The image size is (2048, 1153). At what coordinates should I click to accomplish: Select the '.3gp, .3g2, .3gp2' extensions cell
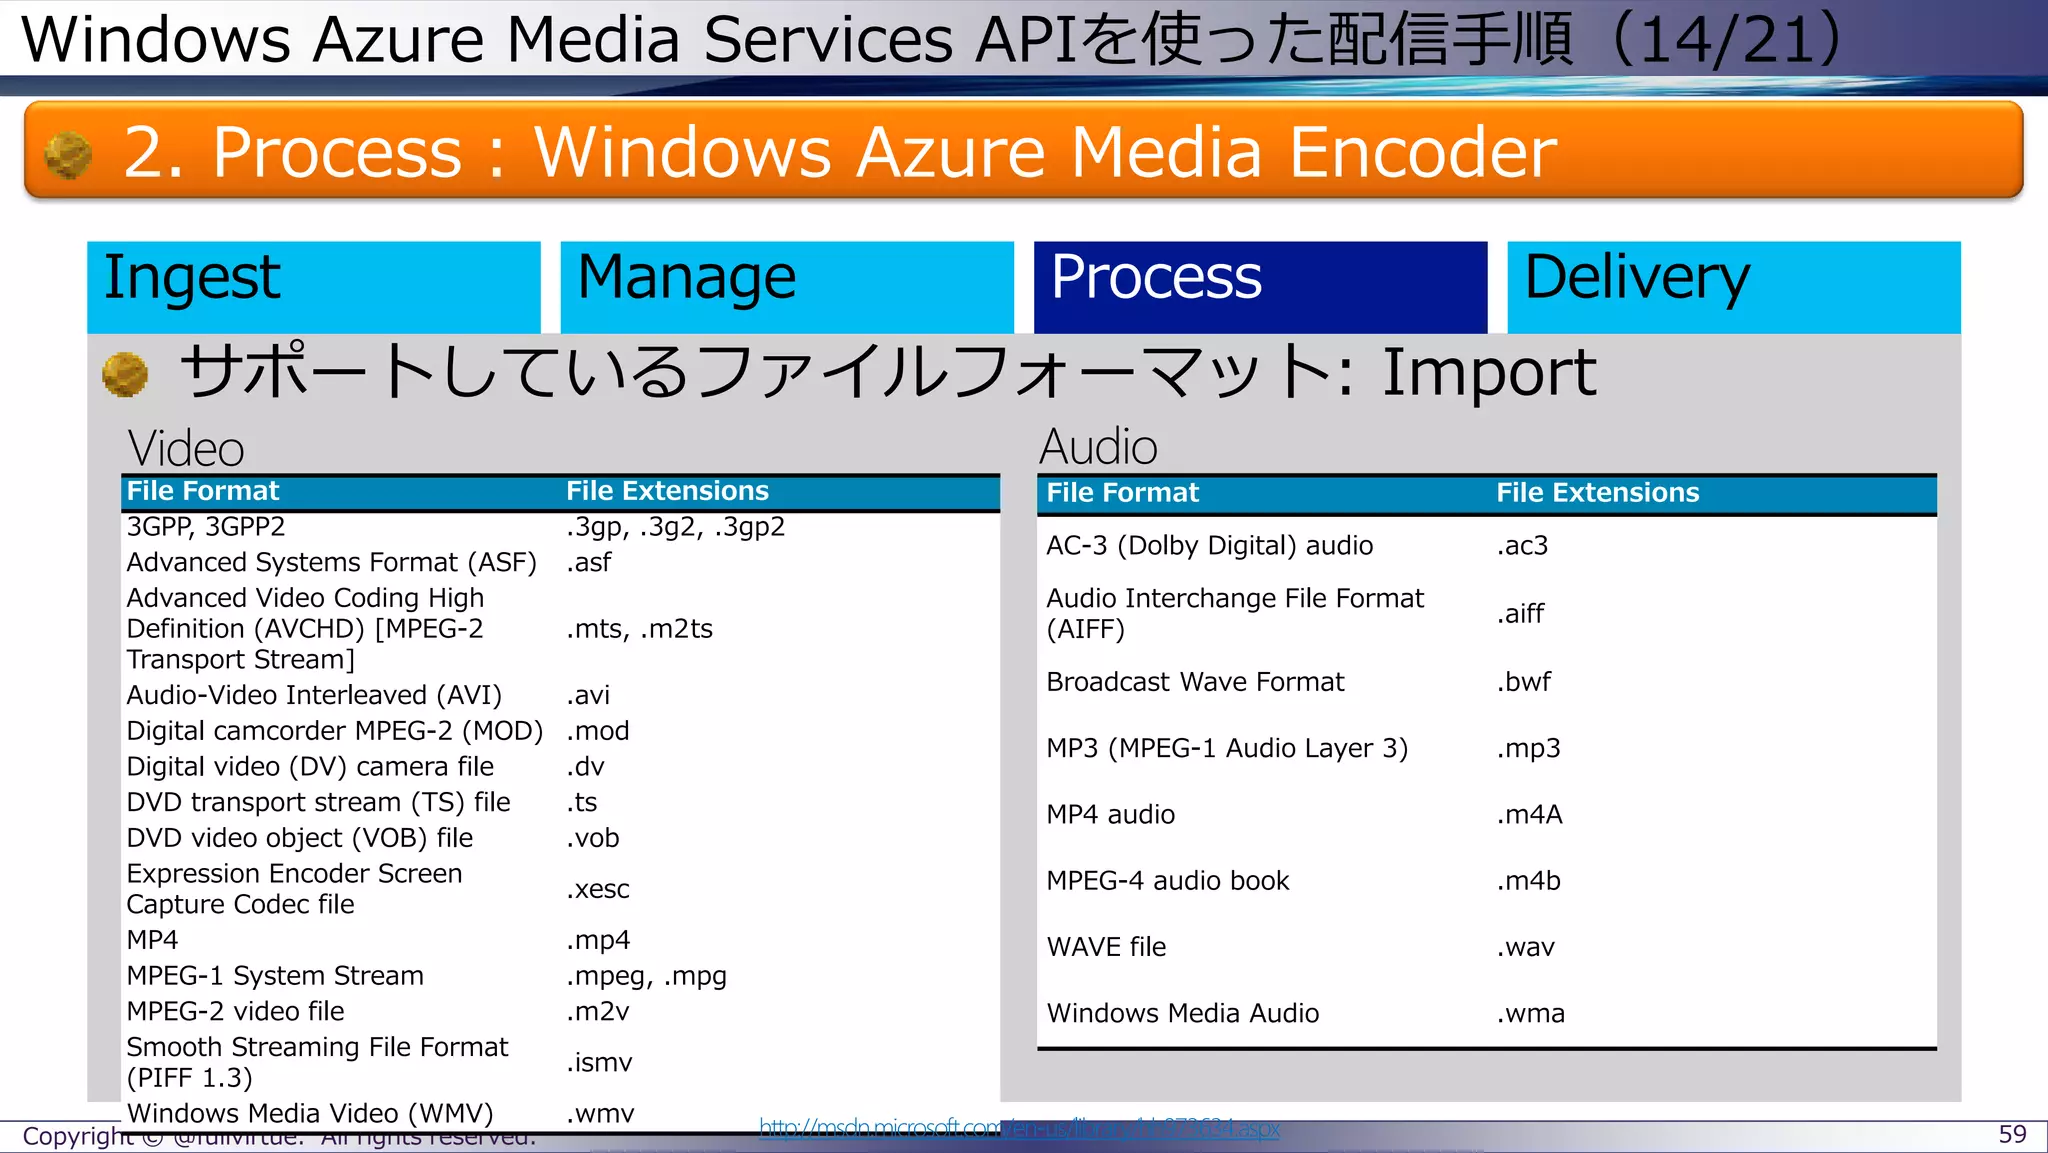click(x=676, y=527)
